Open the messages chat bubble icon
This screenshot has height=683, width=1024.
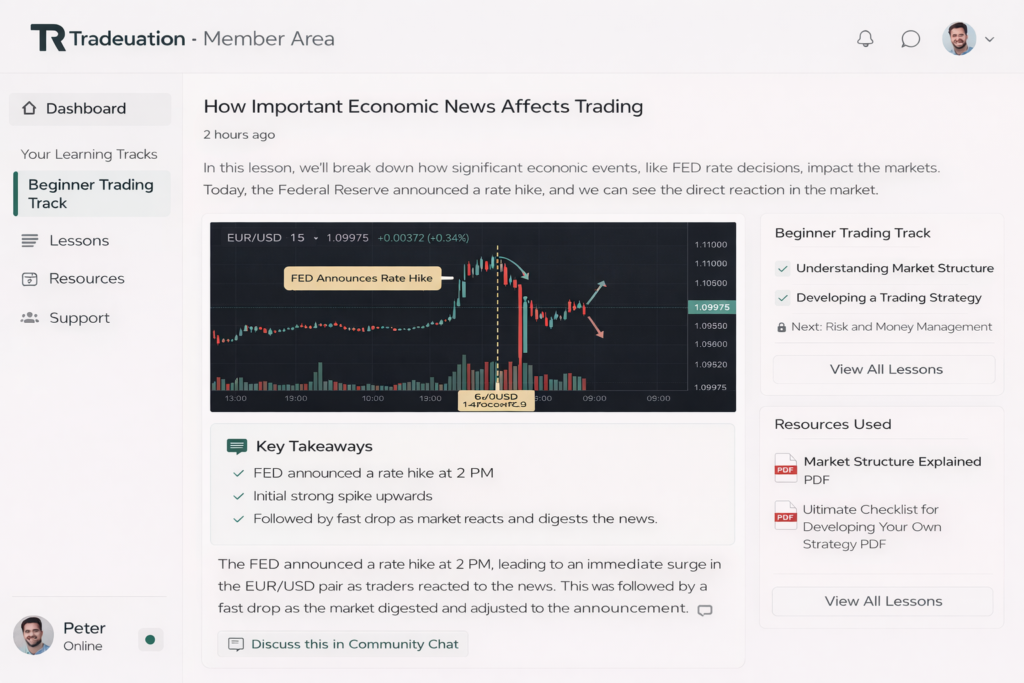(x=910, y=39)
